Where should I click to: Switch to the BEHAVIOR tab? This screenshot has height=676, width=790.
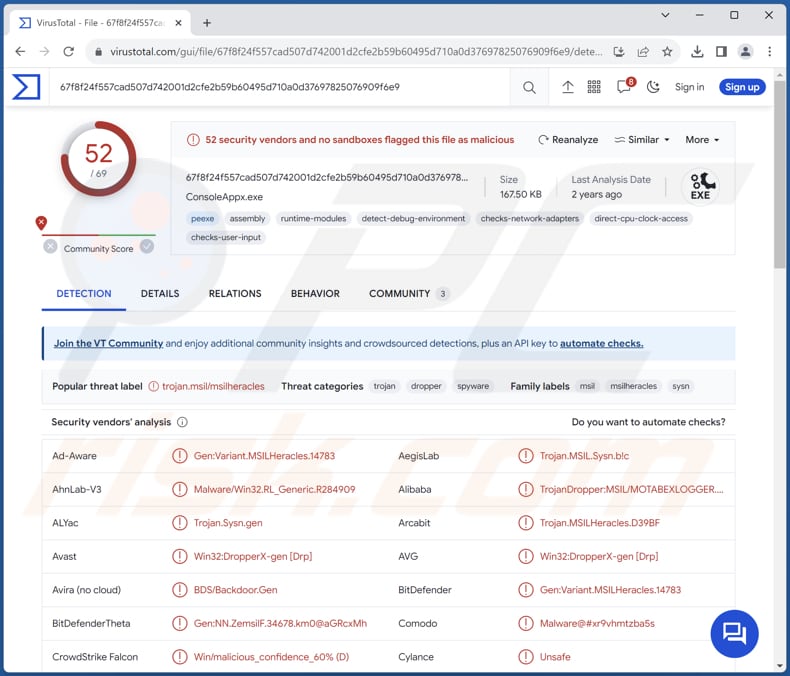[315, 294]
